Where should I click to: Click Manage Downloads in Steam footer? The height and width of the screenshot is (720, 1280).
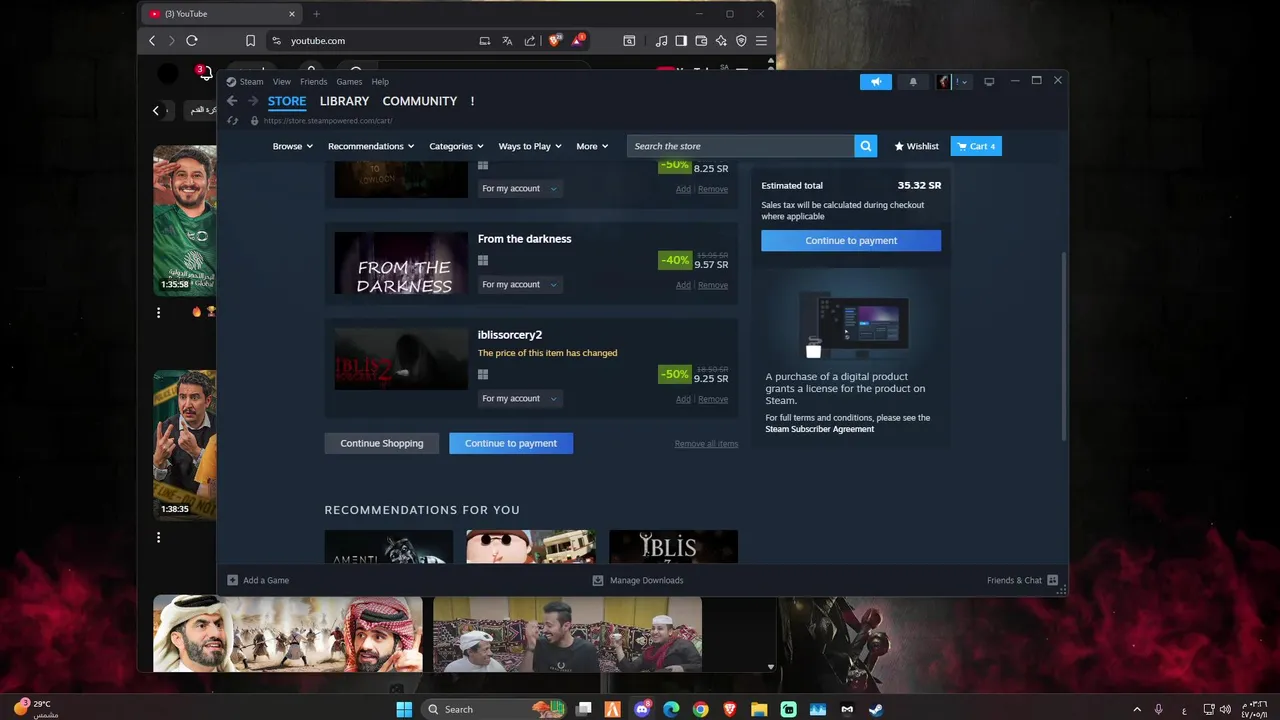tap(638, 580)
